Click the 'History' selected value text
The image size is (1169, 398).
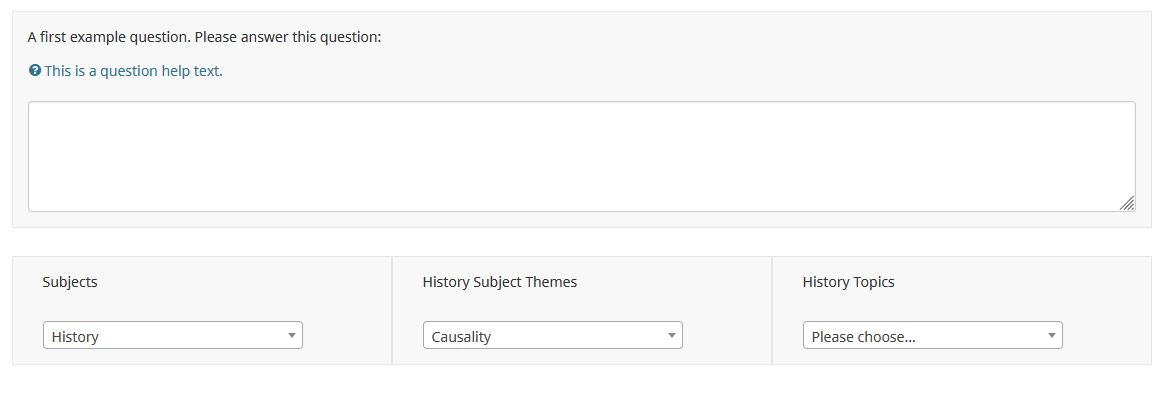75,337
